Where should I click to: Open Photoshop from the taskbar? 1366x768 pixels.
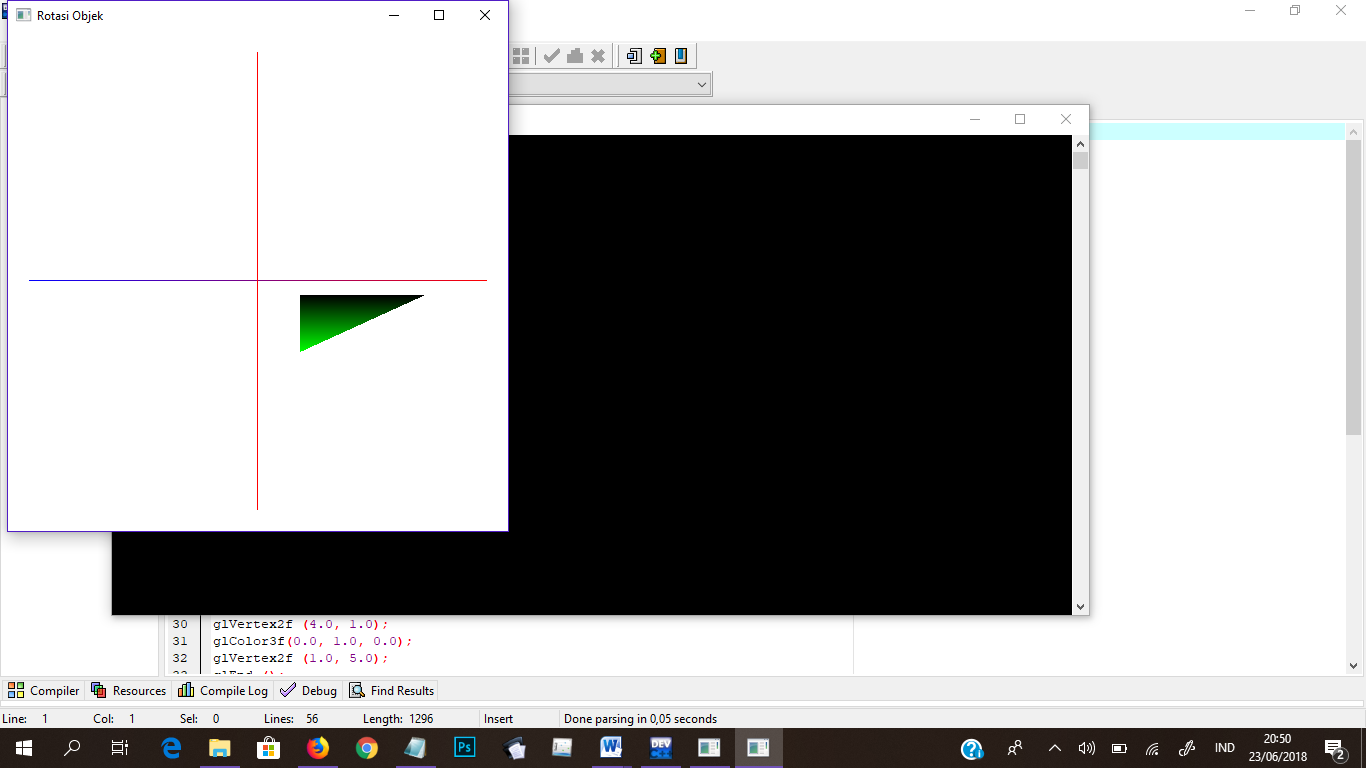(464, 747)
